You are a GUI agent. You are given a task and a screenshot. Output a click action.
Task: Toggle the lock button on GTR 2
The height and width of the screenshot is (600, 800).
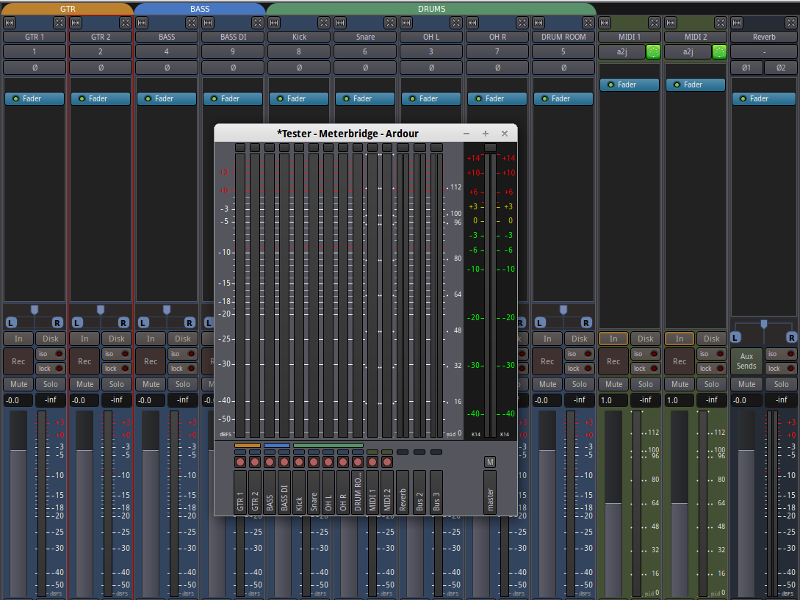point(116,368)
